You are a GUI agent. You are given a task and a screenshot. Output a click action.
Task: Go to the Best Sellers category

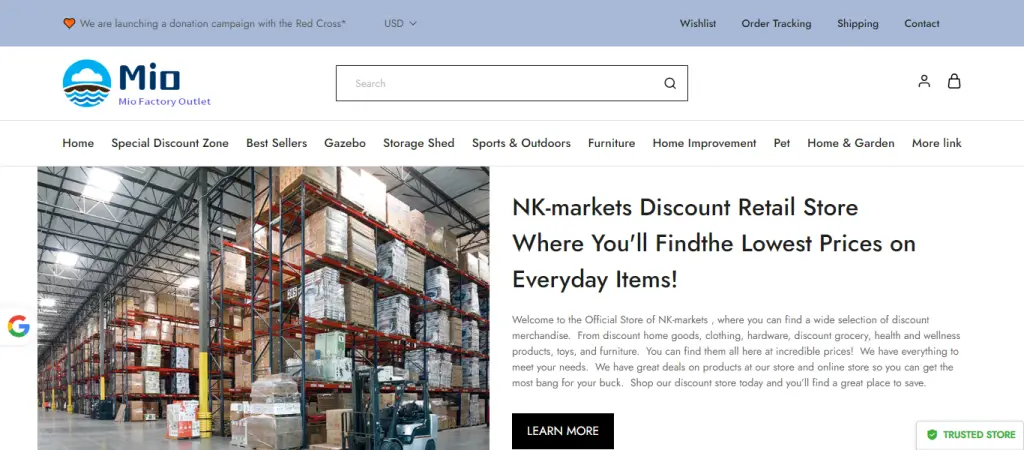tap(276, 143)
